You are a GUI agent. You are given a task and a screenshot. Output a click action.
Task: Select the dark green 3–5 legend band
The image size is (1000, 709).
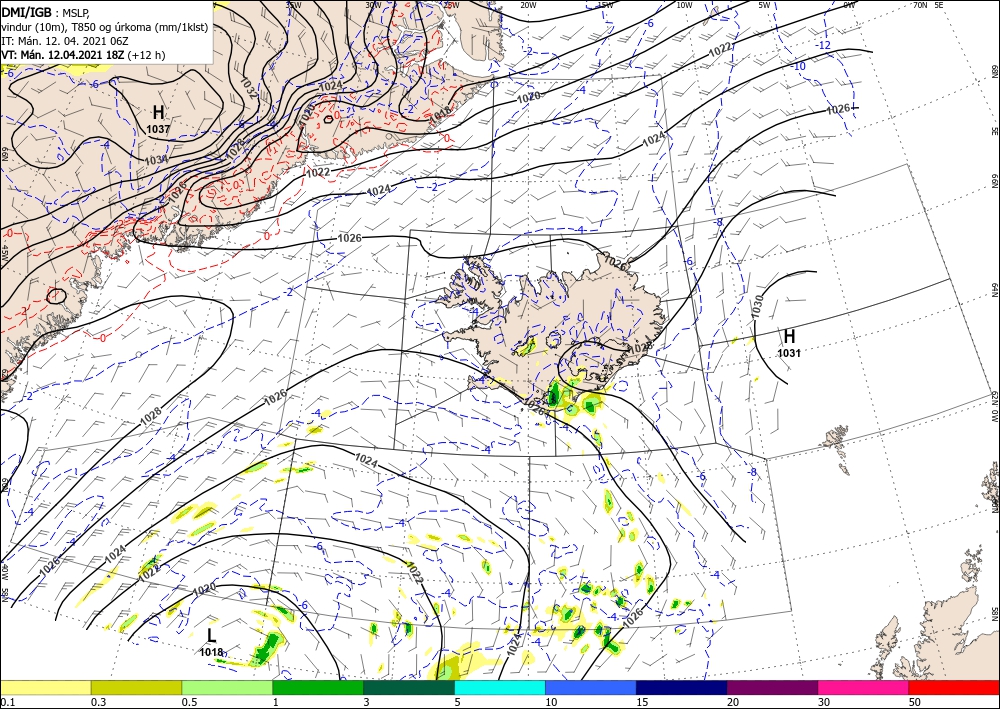point(409,687)
